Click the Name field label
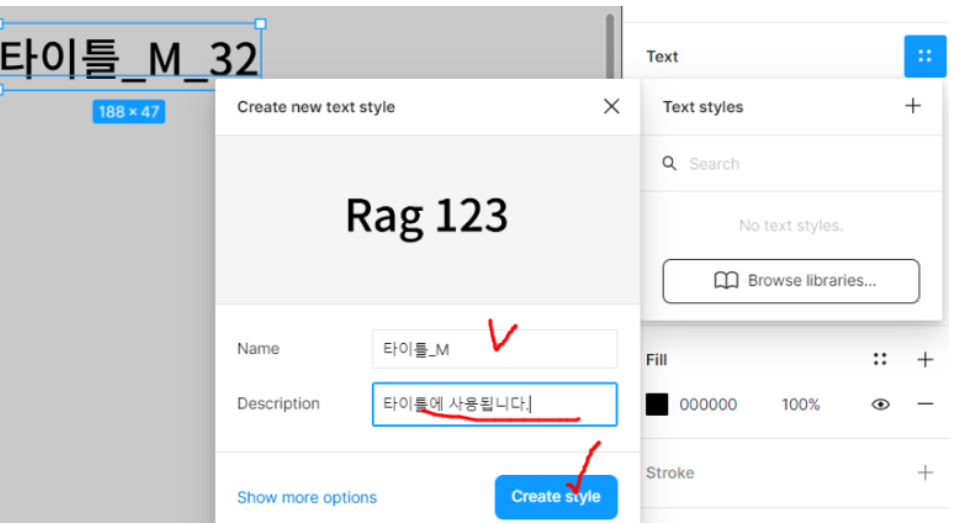 258,349
